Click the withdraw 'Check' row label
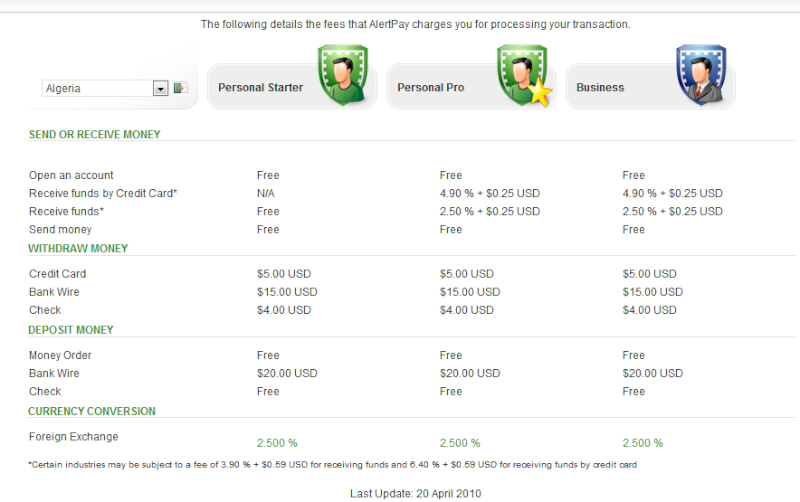The image size is (800, 502). tap(45, 310)
